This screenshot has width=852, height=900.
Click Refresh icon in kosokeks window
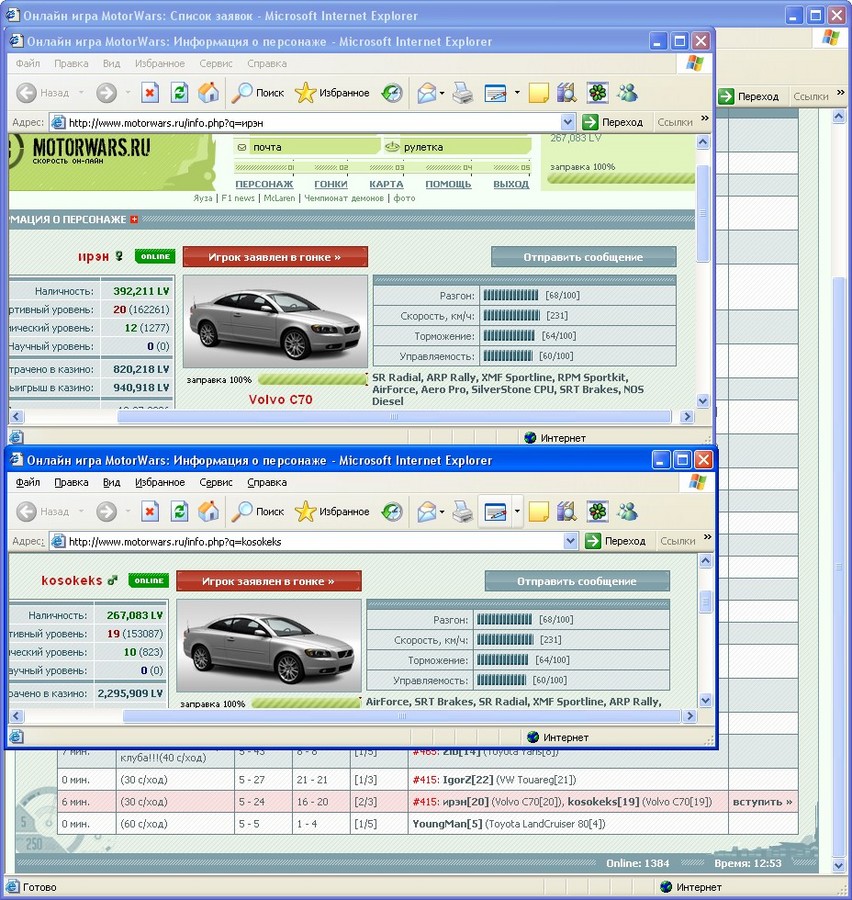click(x=180, y=511)
